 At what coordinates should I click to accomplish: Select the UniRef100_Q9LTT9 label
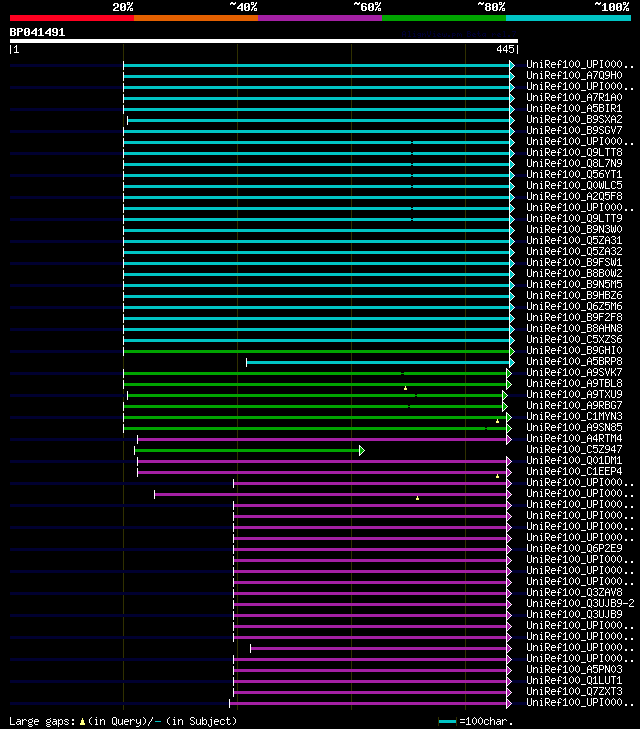click(x=574, y=218)
